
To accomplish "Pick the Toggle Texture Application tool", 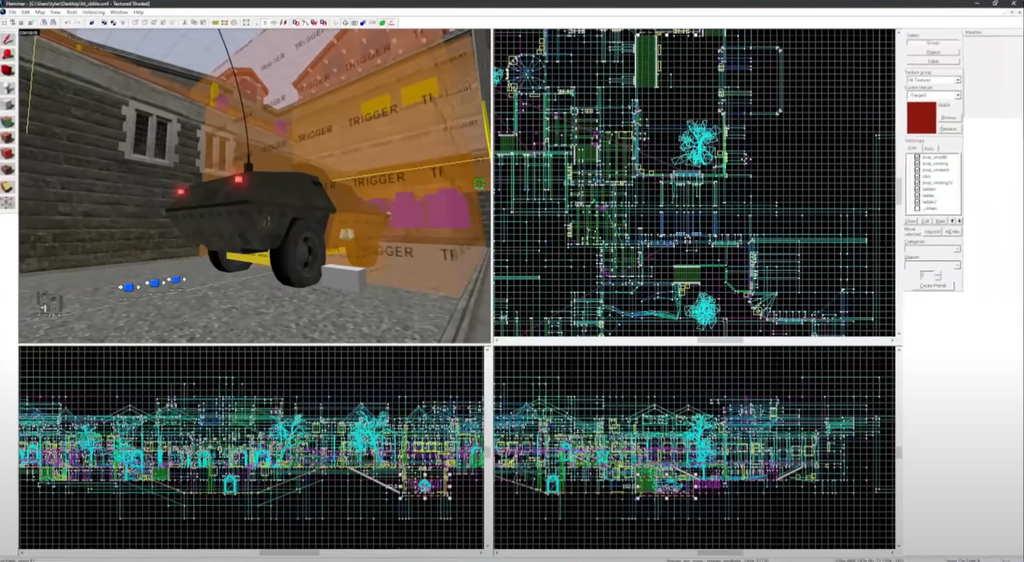I will (x=8, y=120).
